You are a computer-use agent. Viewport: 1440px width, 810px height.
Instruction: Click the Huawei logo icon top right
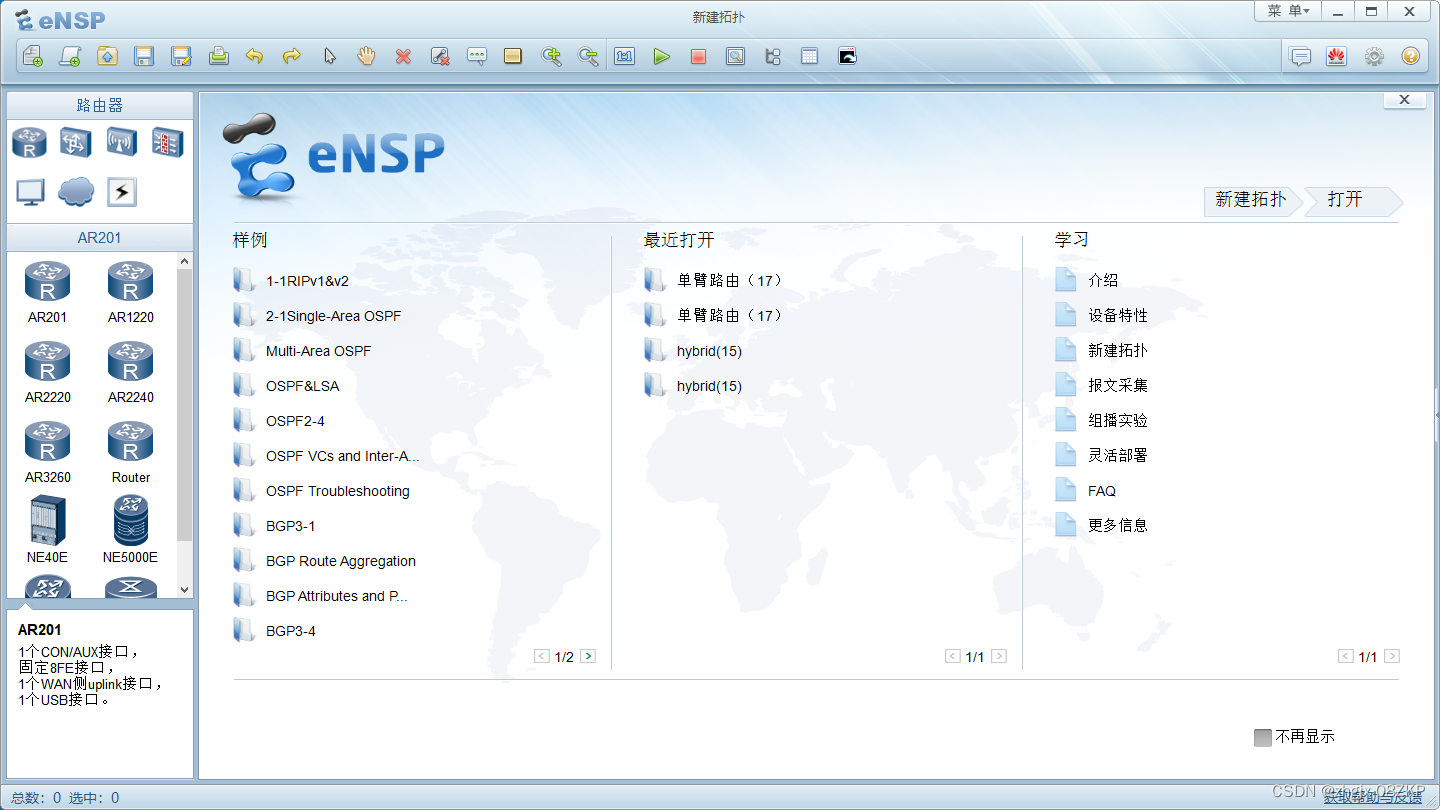(1337, 56)
